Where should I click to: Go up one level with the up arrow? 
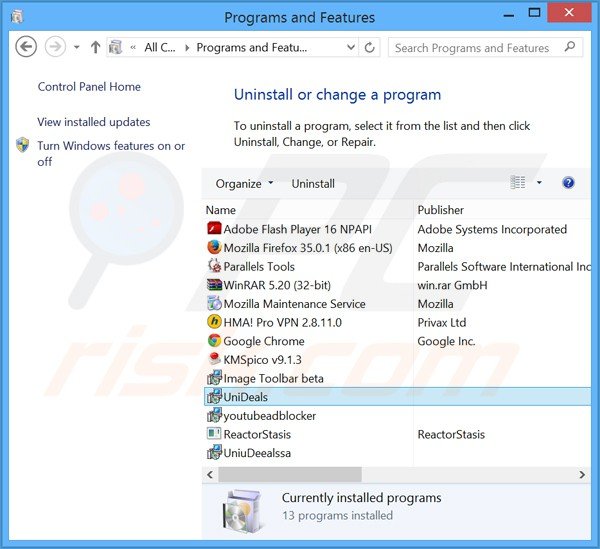[x=95, y=47]
